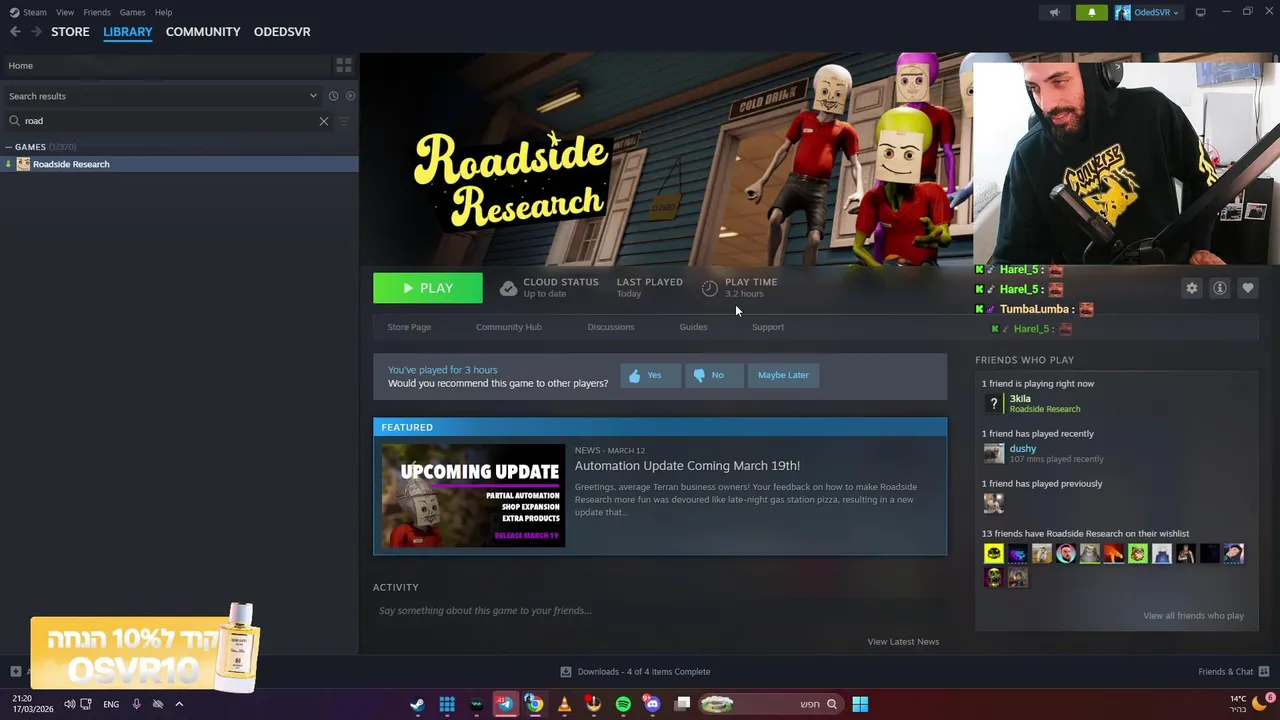Switch to the LIBRARY tab
This screenshot has height=720, width=1280.
pyautogui.click(x=128, y=32)
